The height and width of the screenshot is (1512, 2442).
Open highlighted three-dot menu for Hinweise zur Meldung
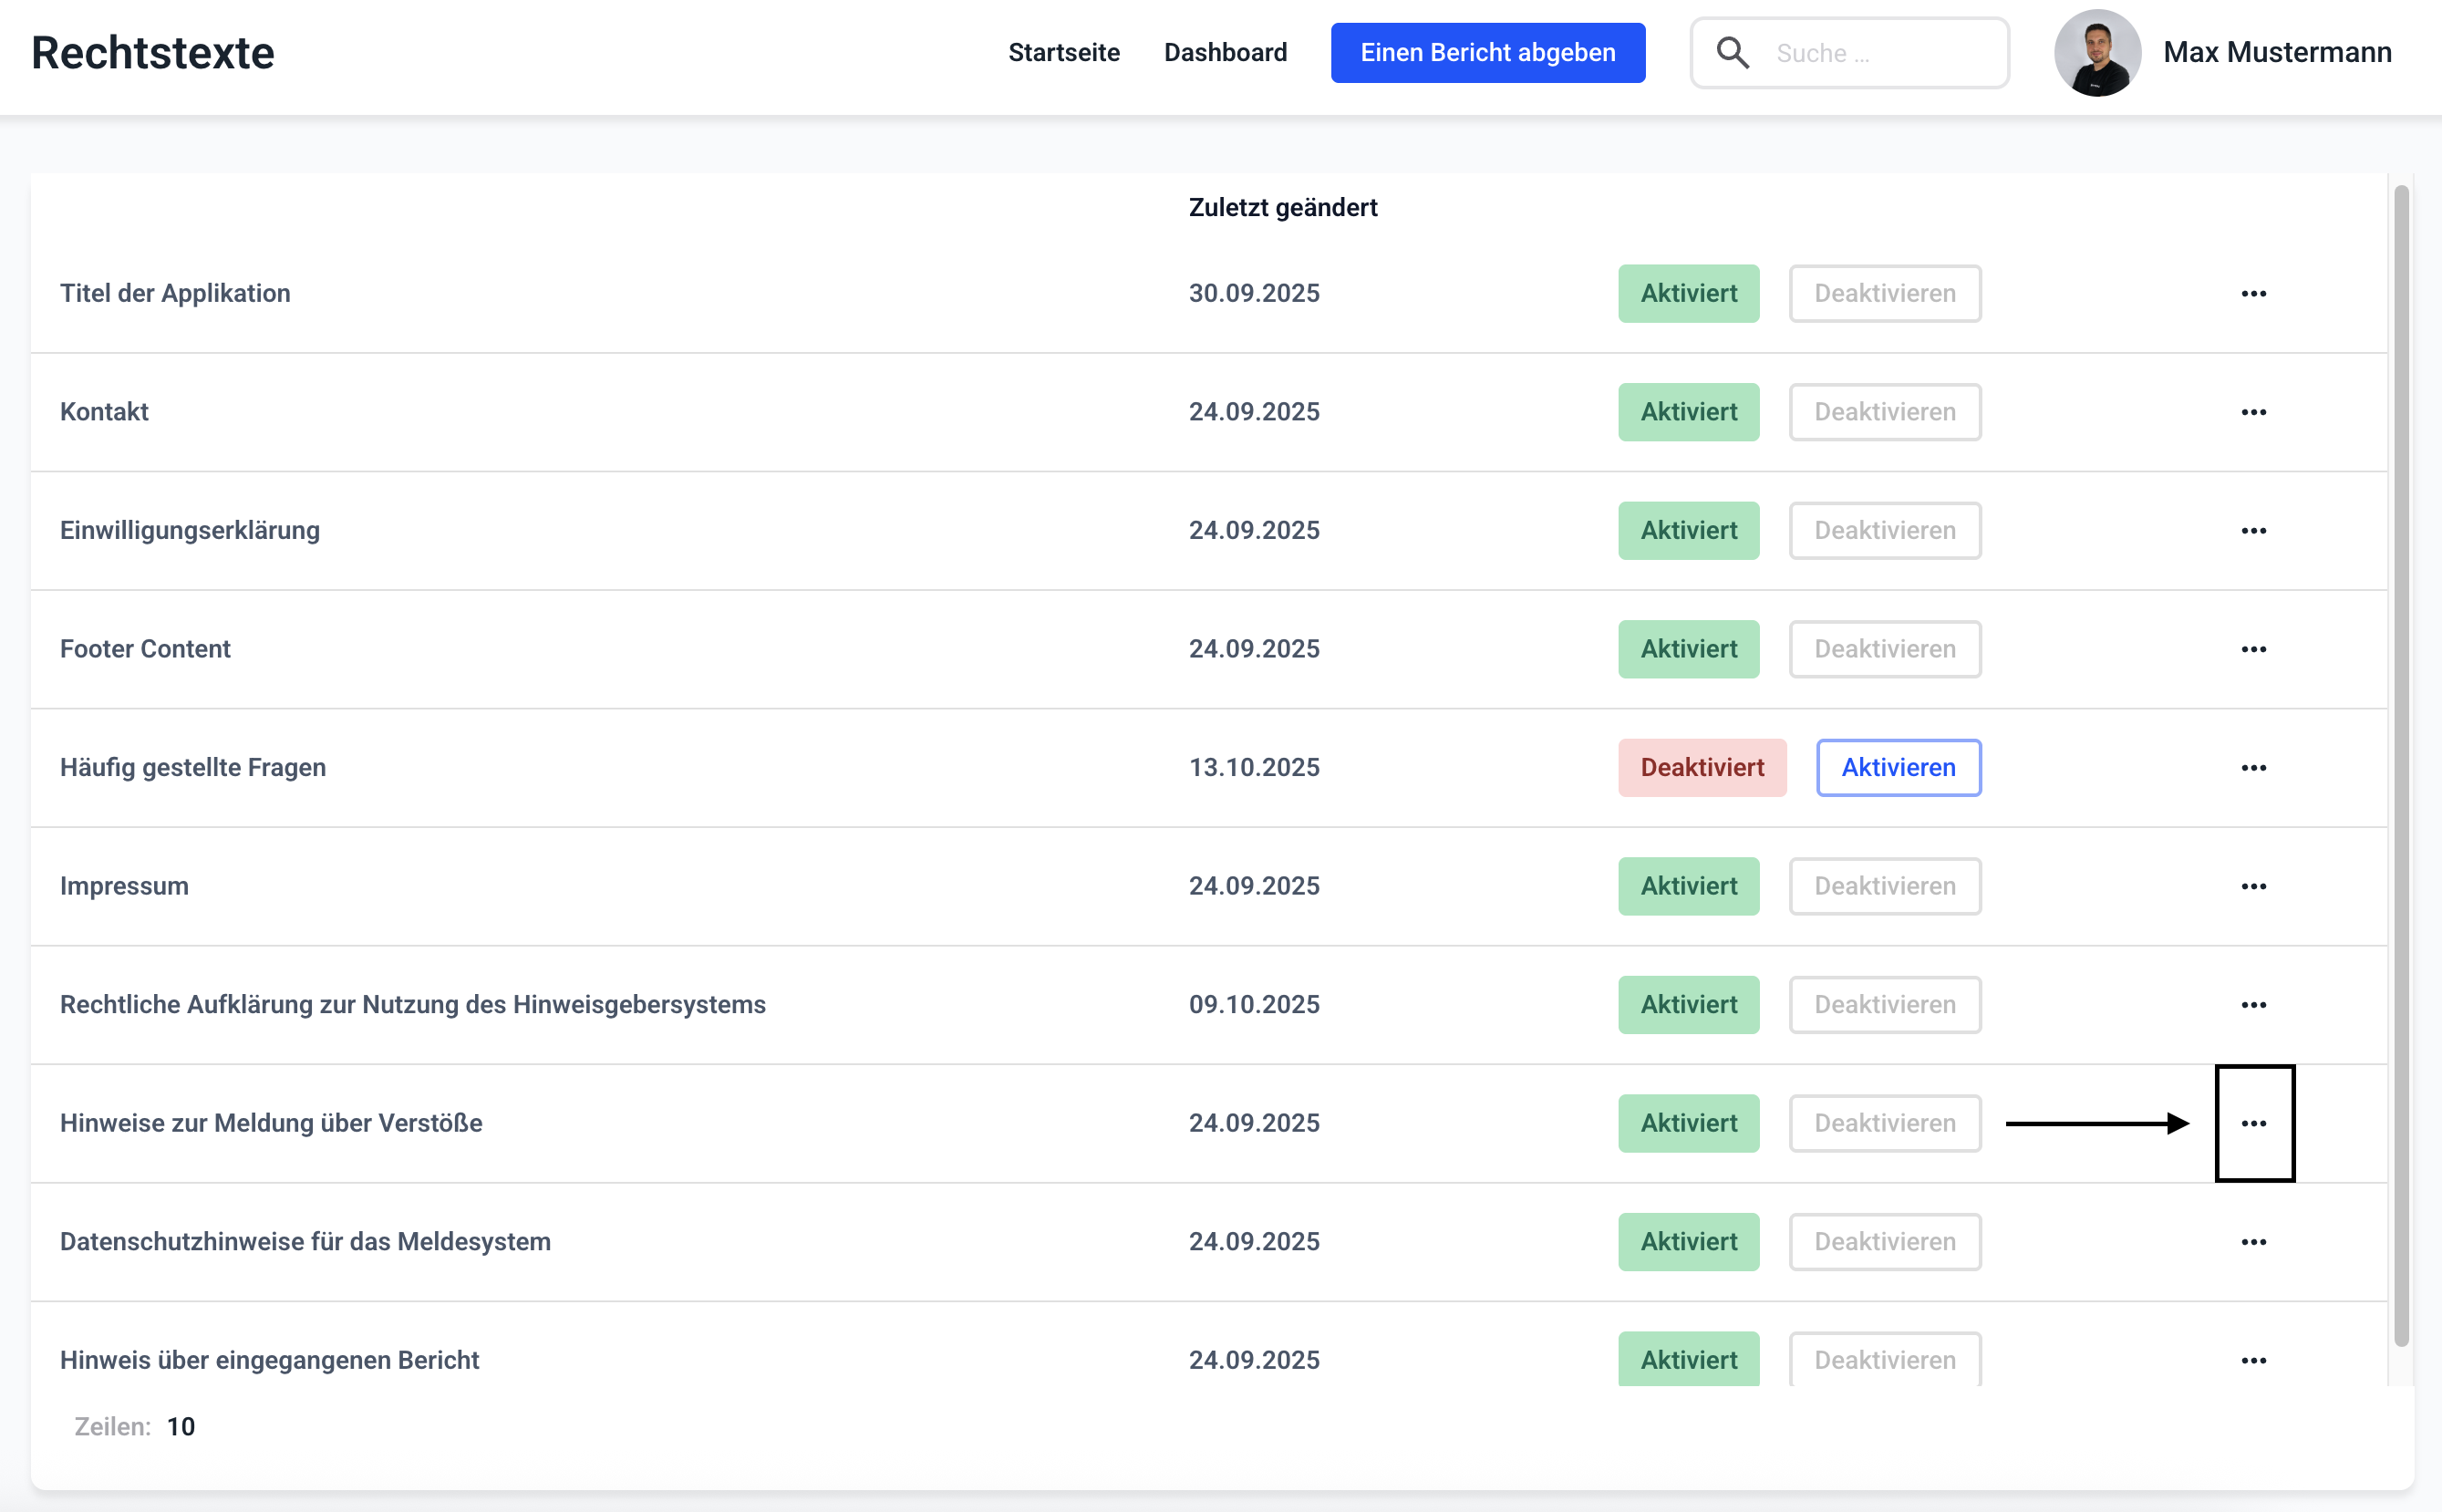pos(2253,1123)
